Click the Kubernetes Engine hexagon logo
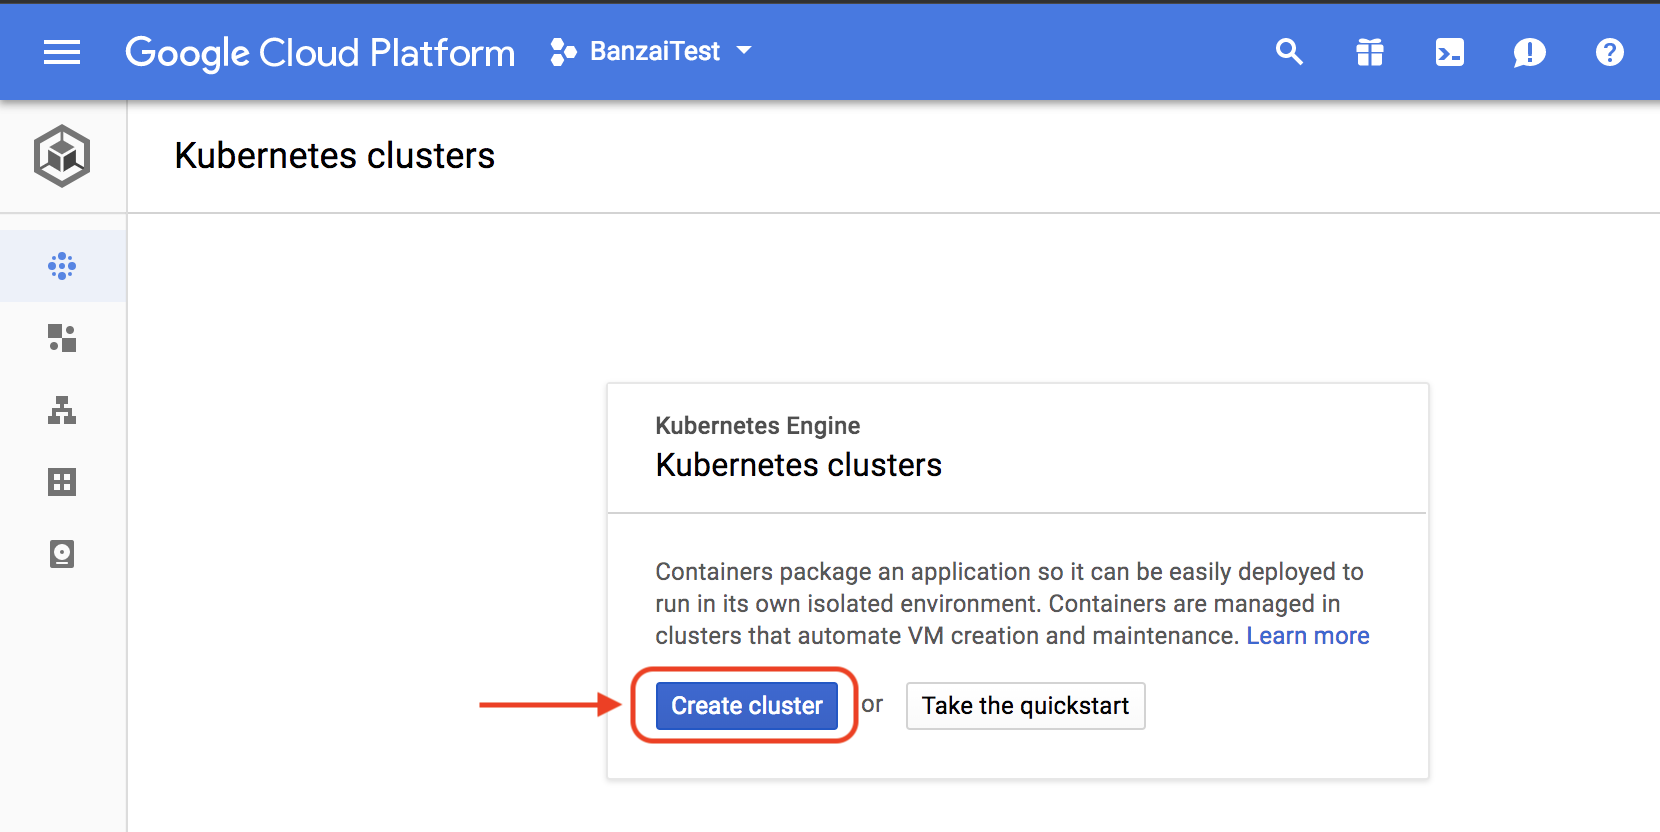 pyautogui.click(x=62, y=156)
